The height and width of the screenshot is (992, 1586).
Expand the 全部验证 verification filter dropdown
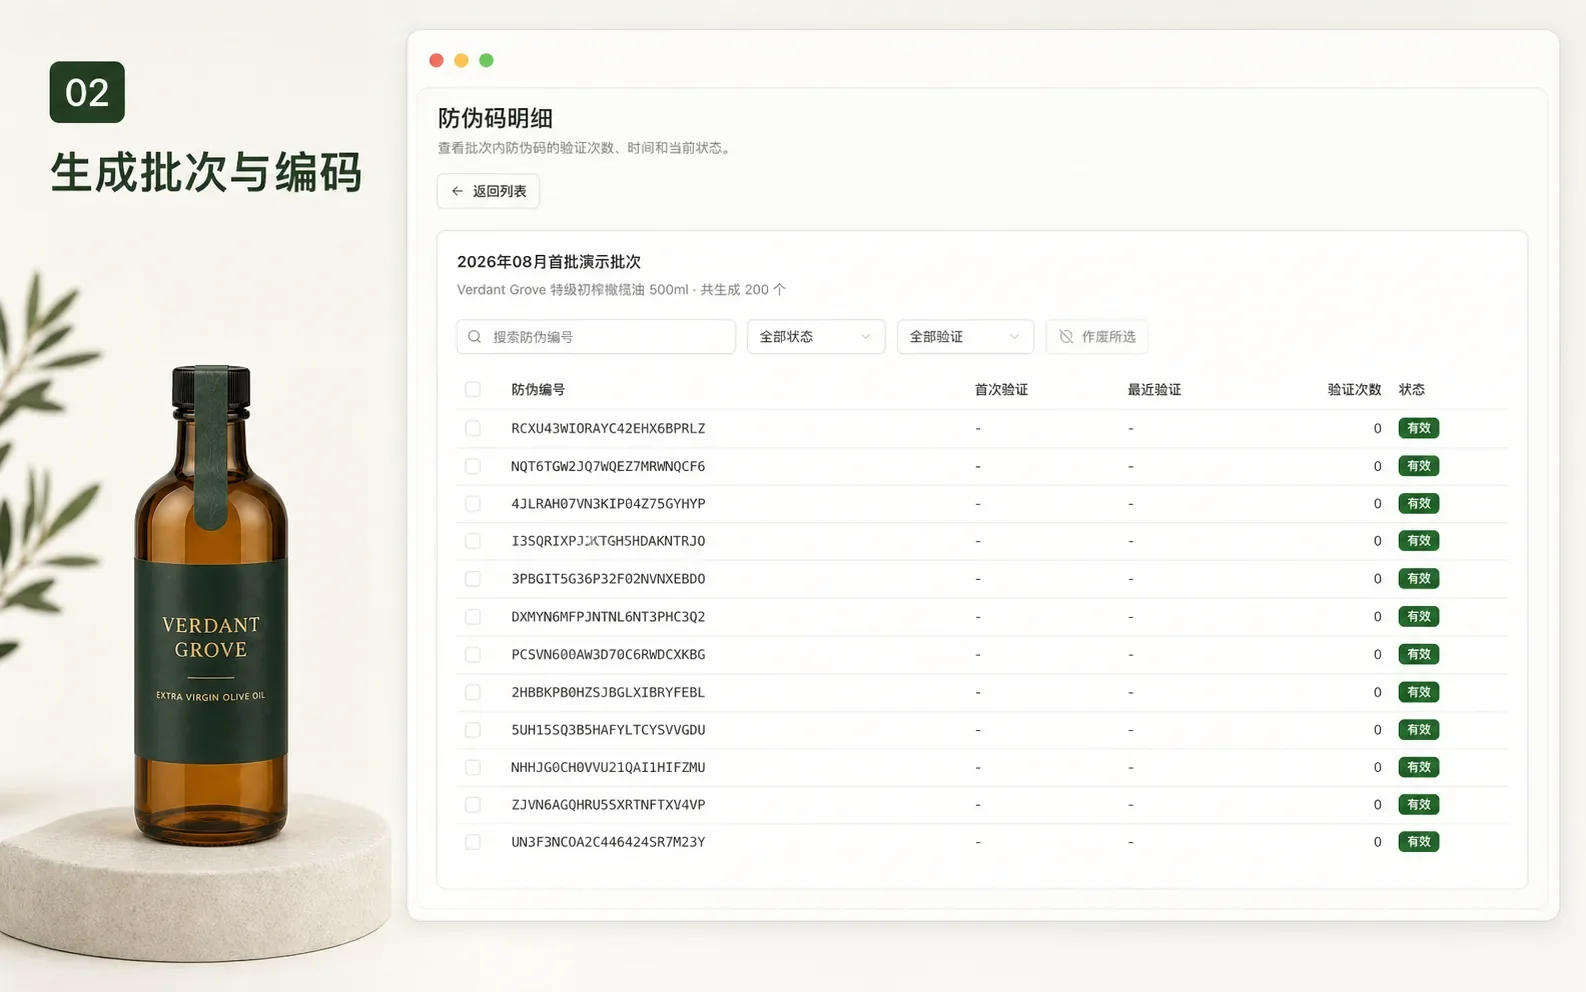tap(965, 337)
